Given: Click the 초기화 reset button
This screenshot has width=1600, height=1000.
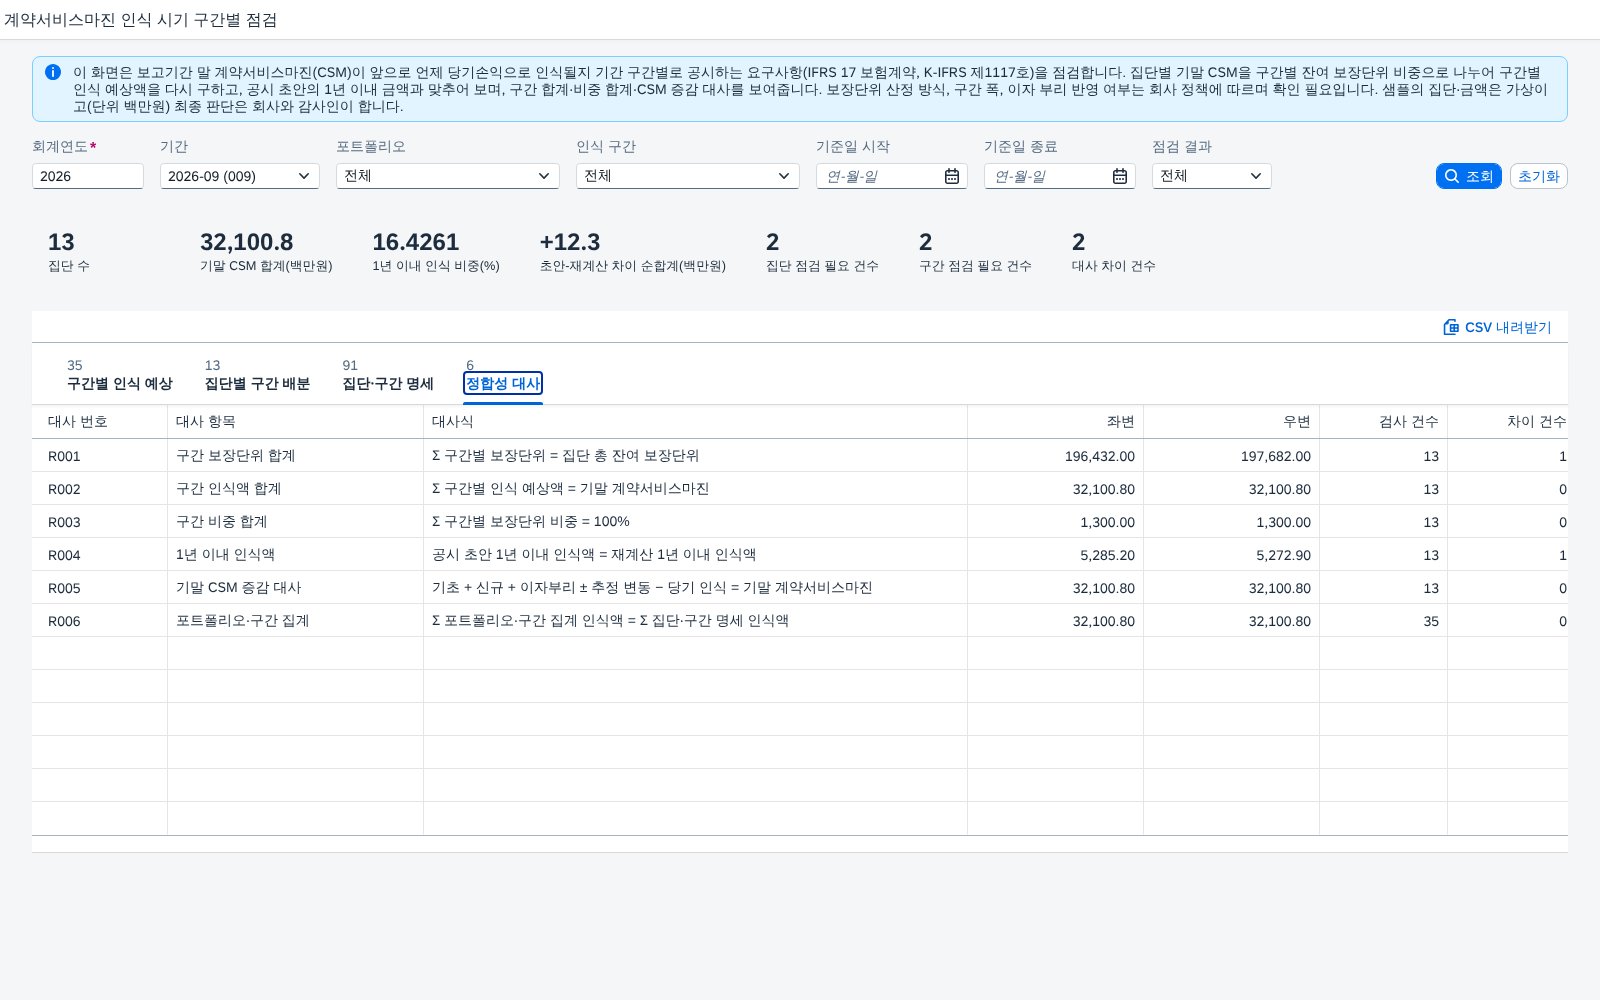Looking at the screenshot, I should (1539, 176).
